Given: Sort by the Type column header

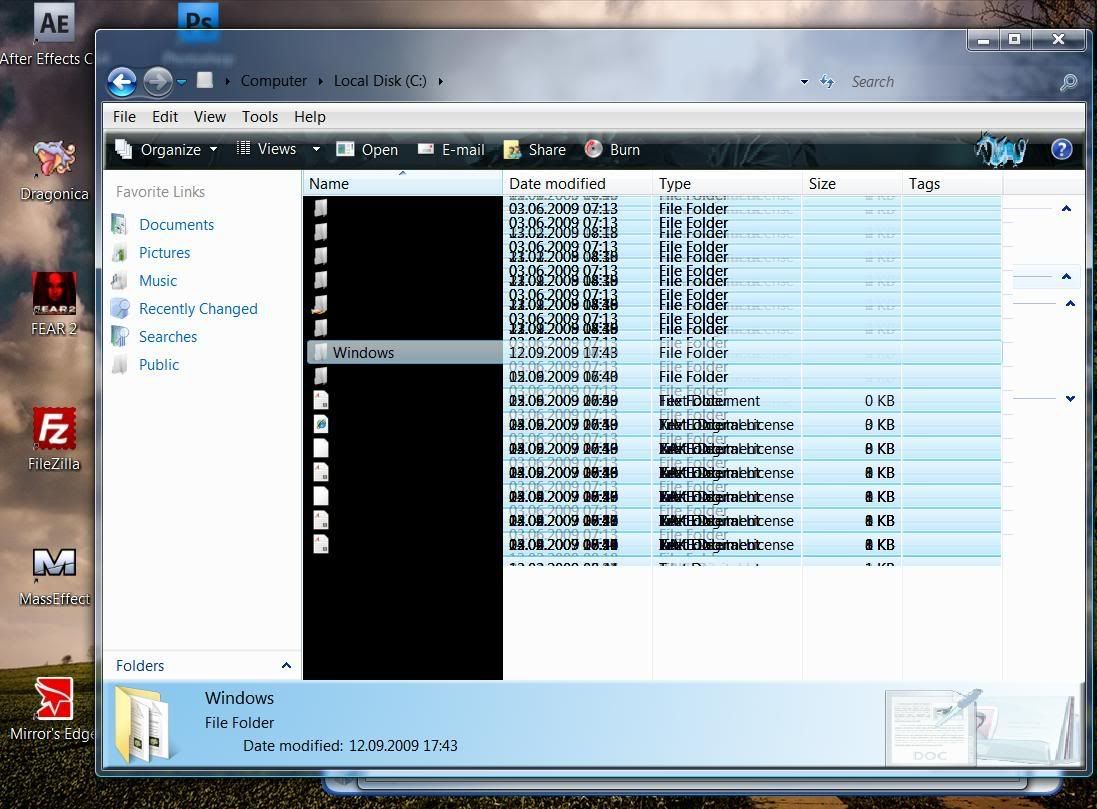Looking at the screenshot, I should 728,183.
